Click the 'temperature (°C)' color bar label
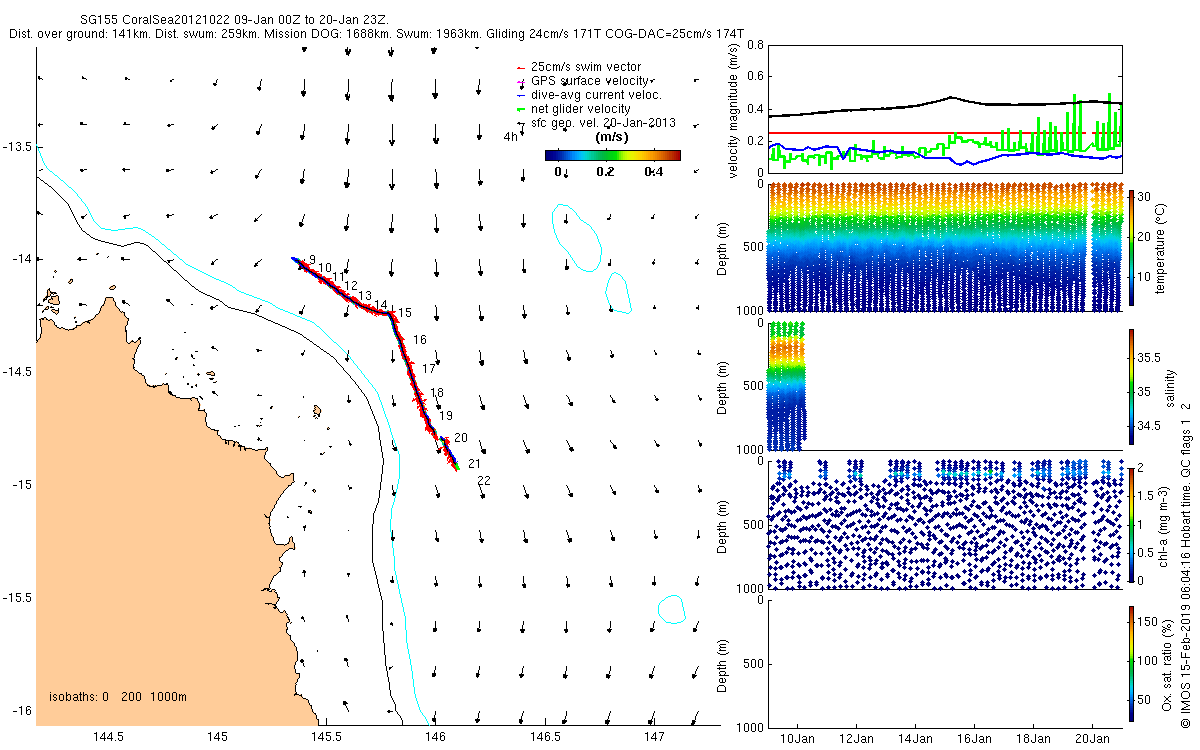Screen dimensions: 1200x750 (x=1163, y=247)
